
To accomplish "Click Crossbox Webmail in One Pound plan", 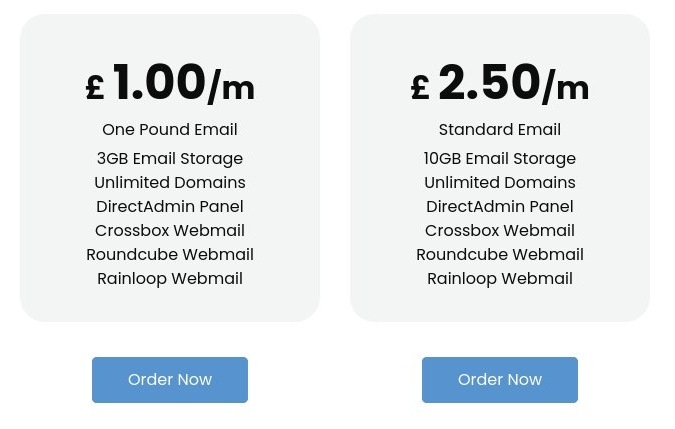I will [x=170, y=231].
